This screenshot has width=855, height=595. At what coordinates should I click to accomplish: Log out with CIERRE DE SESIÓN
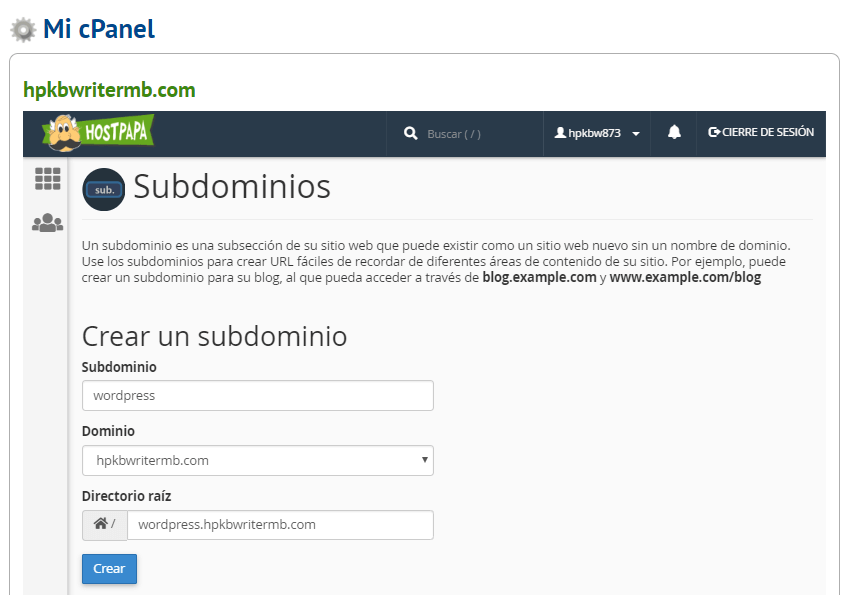(x=761, y=133)
